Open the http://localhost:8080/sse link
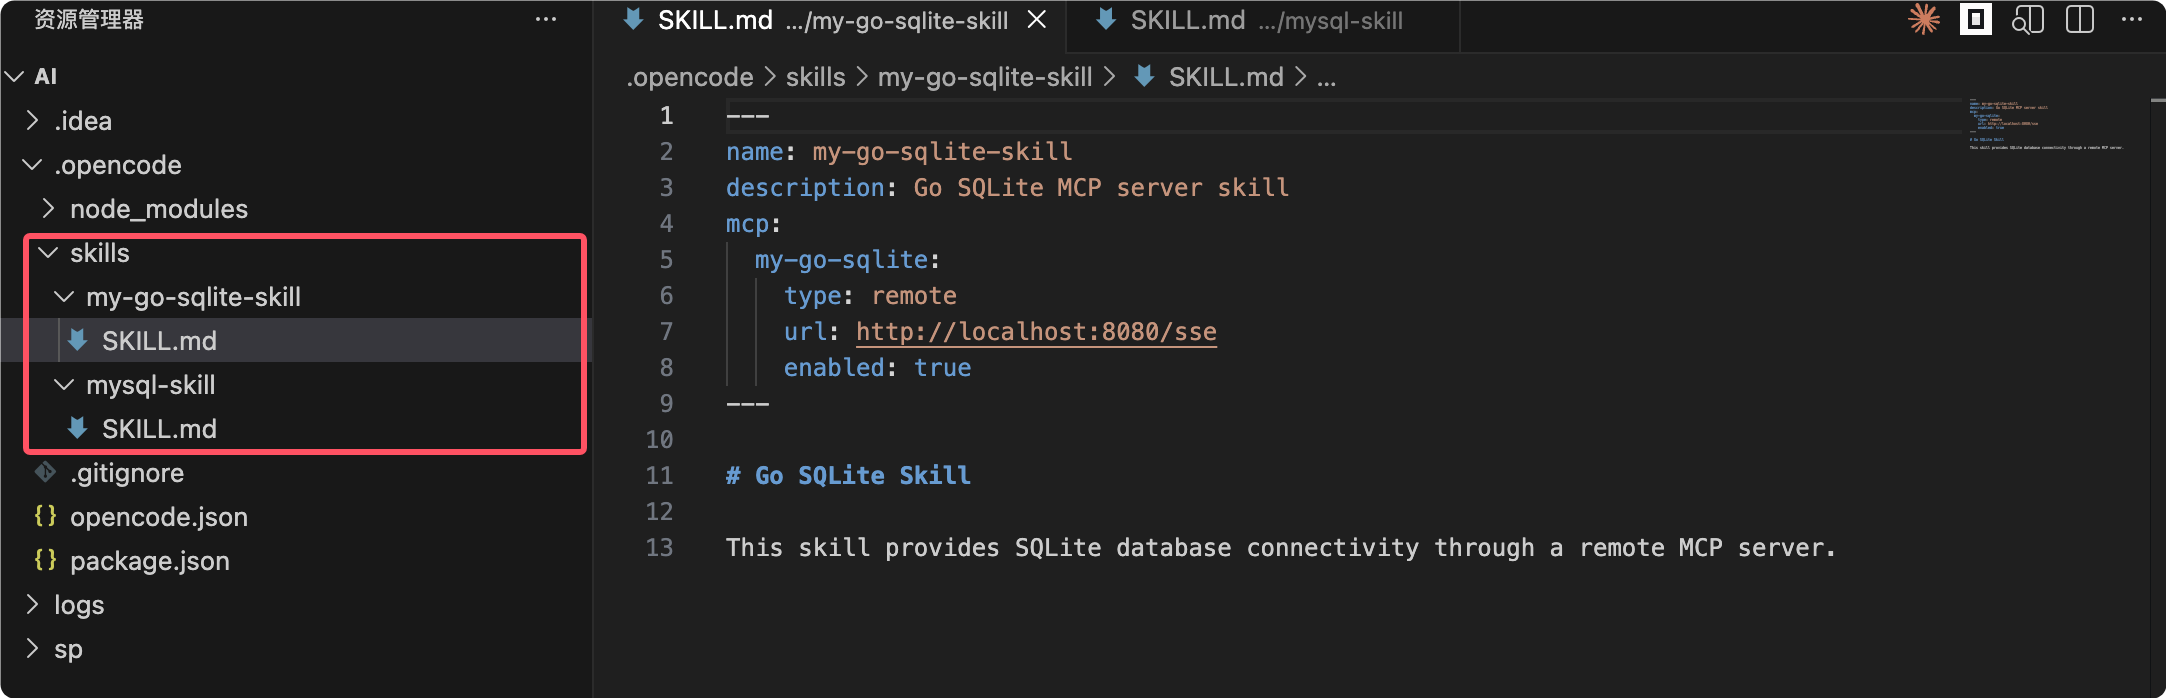The width and height of the screenshot is (2166, 698). tap(1036, 332)
